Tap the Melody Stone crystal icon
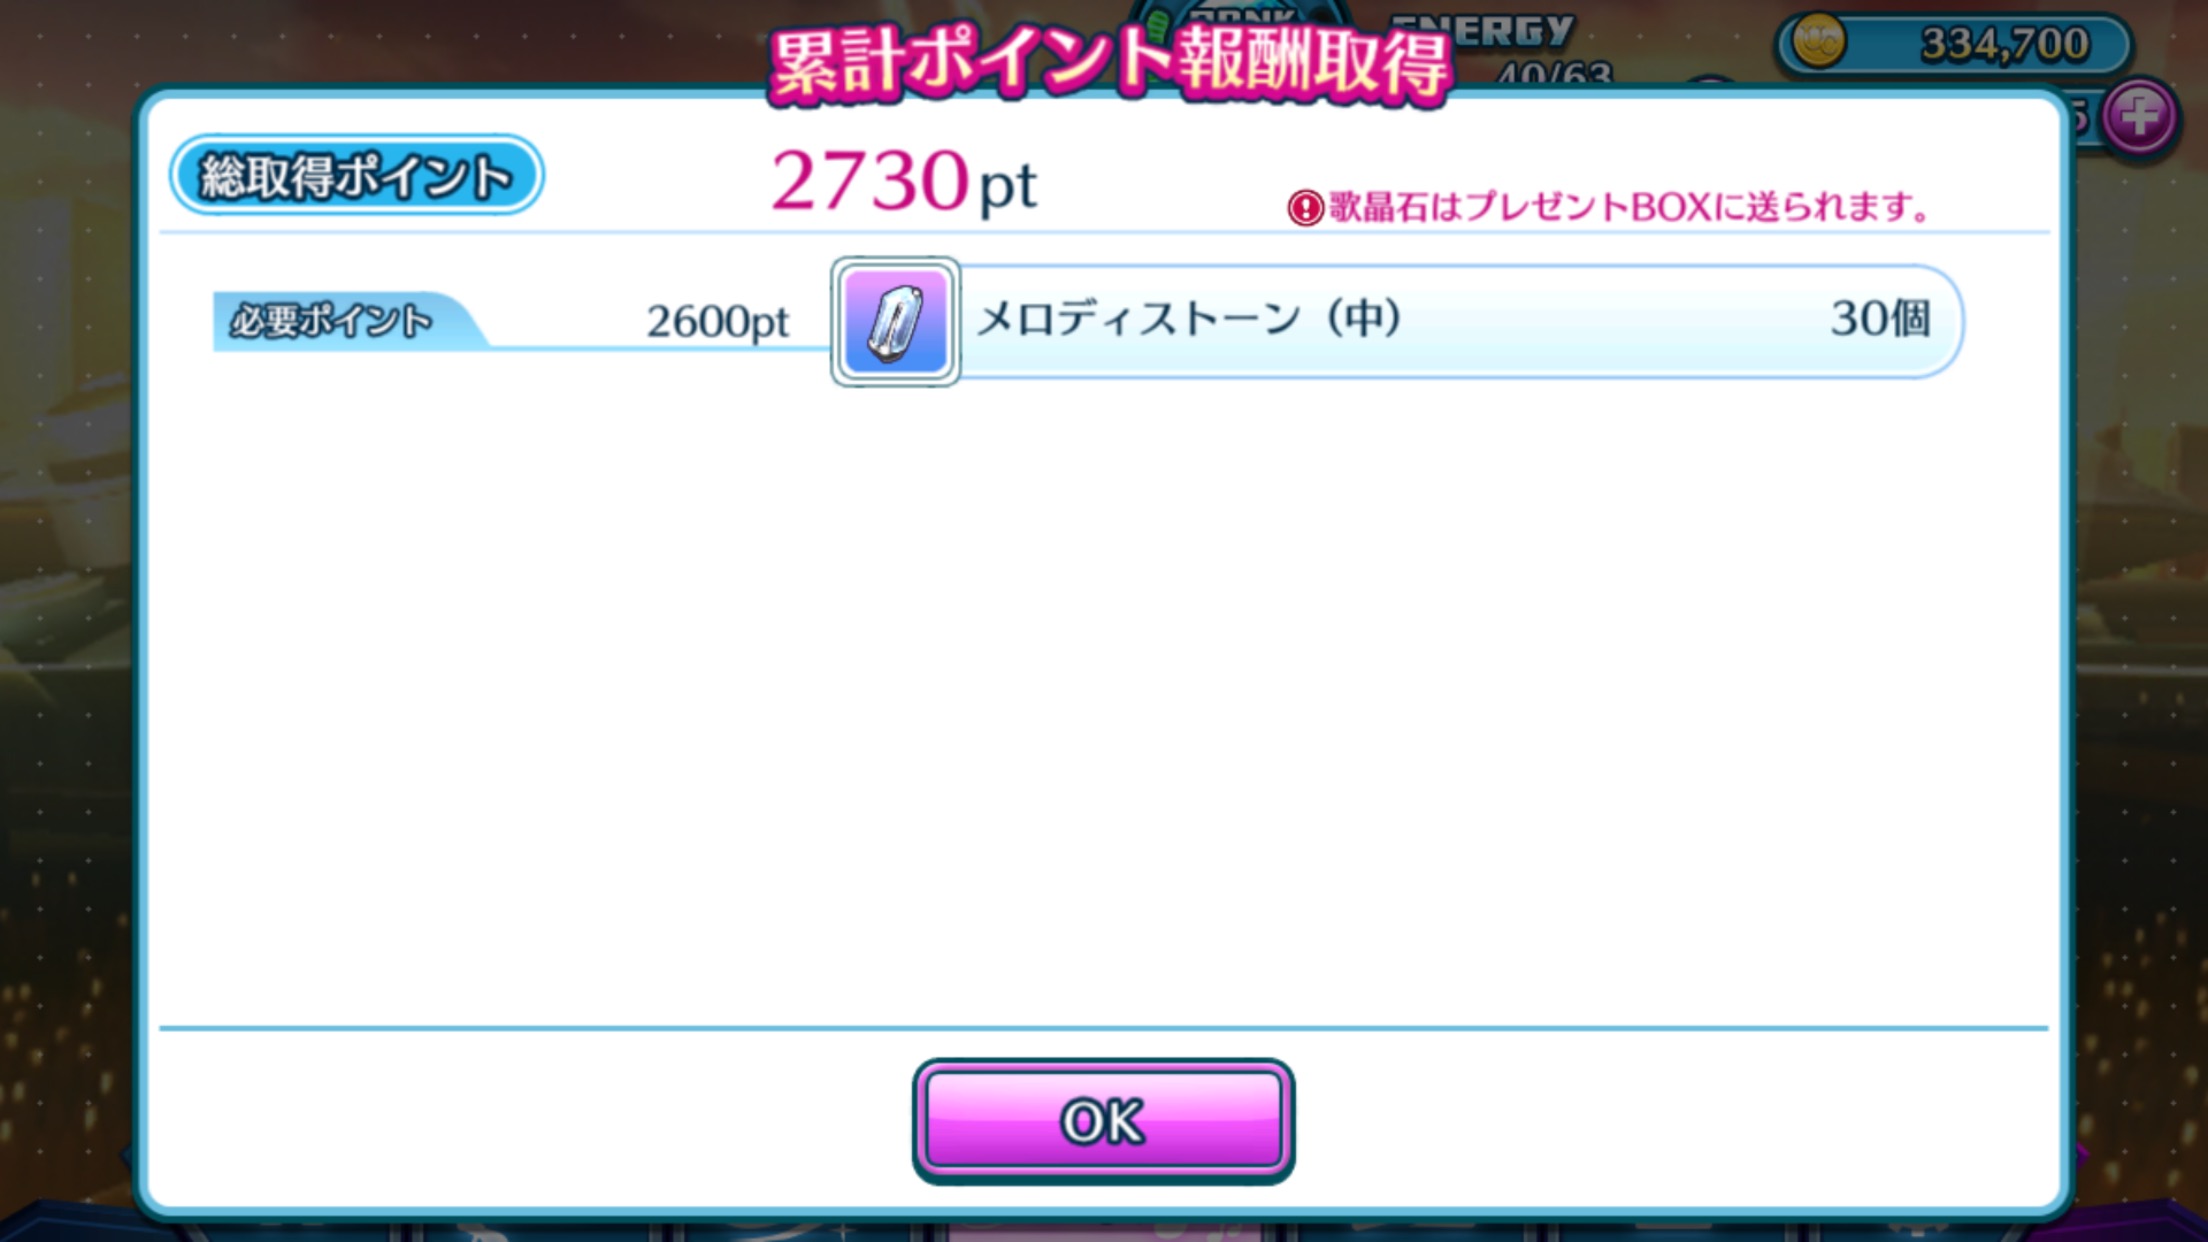2208x1242 pixels. 895,321
